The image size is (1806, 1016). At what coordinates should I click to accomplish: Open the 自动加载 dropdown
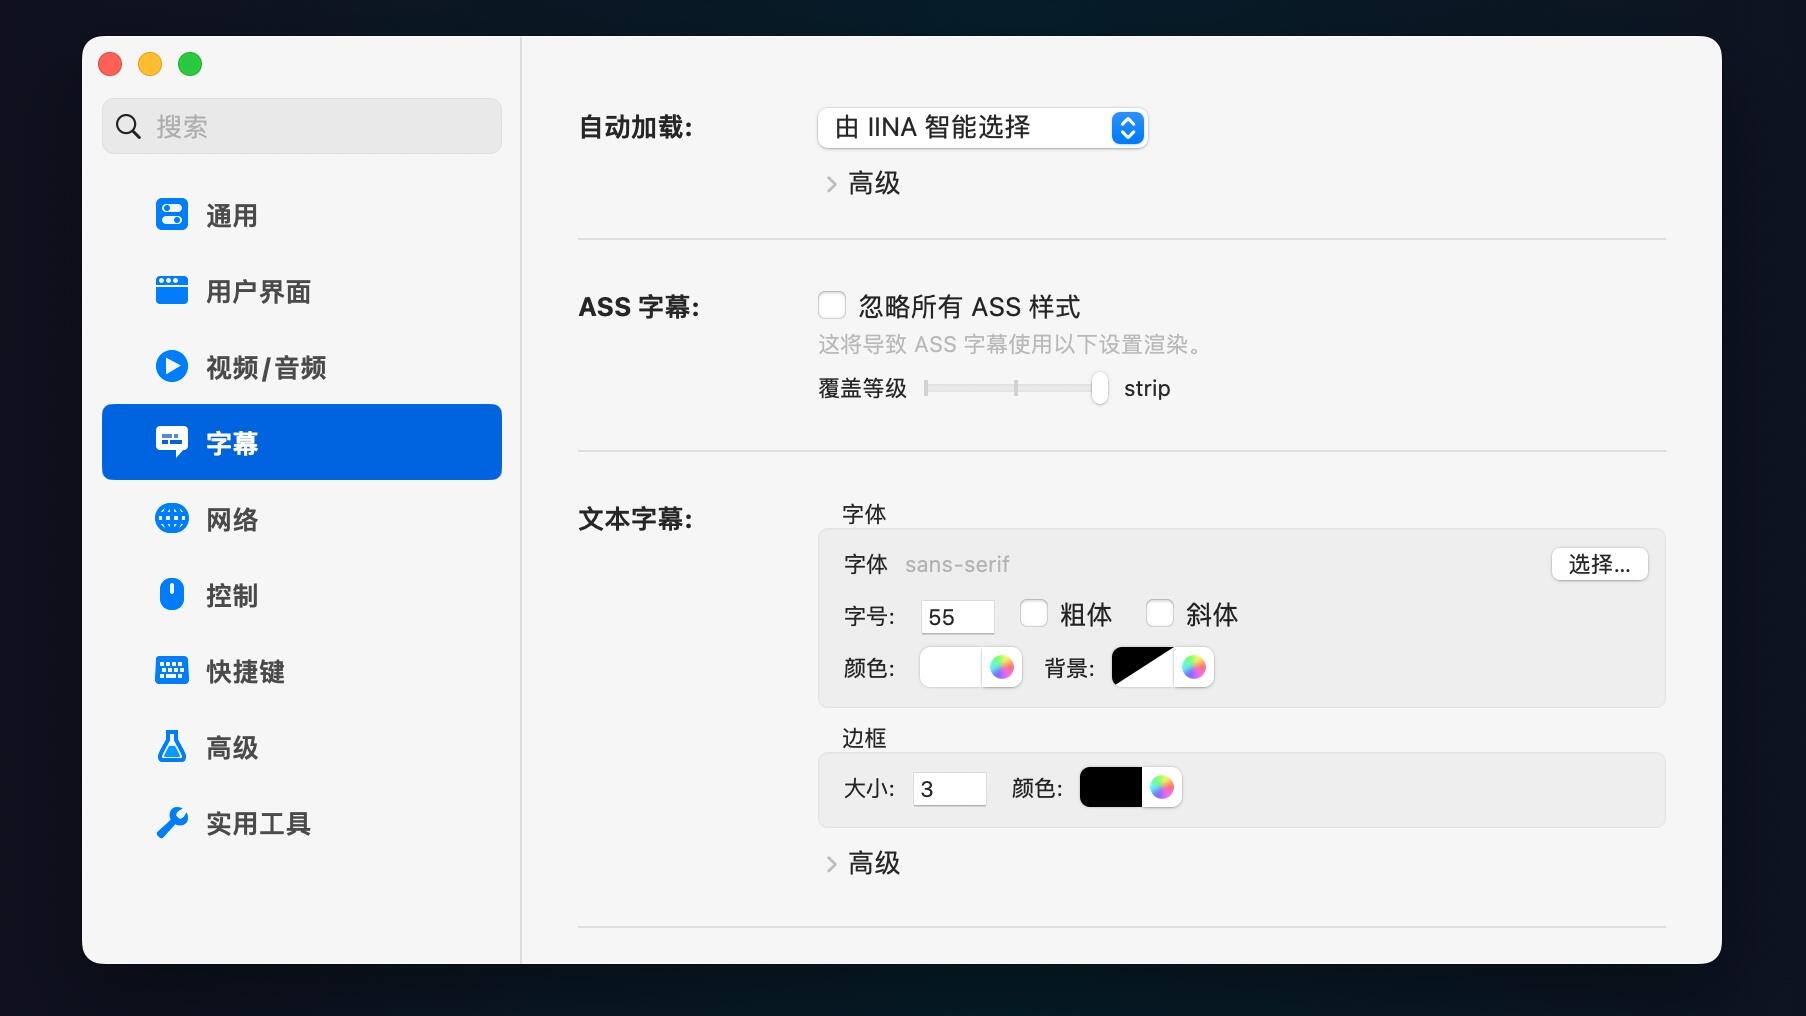[x=982, y=128]
